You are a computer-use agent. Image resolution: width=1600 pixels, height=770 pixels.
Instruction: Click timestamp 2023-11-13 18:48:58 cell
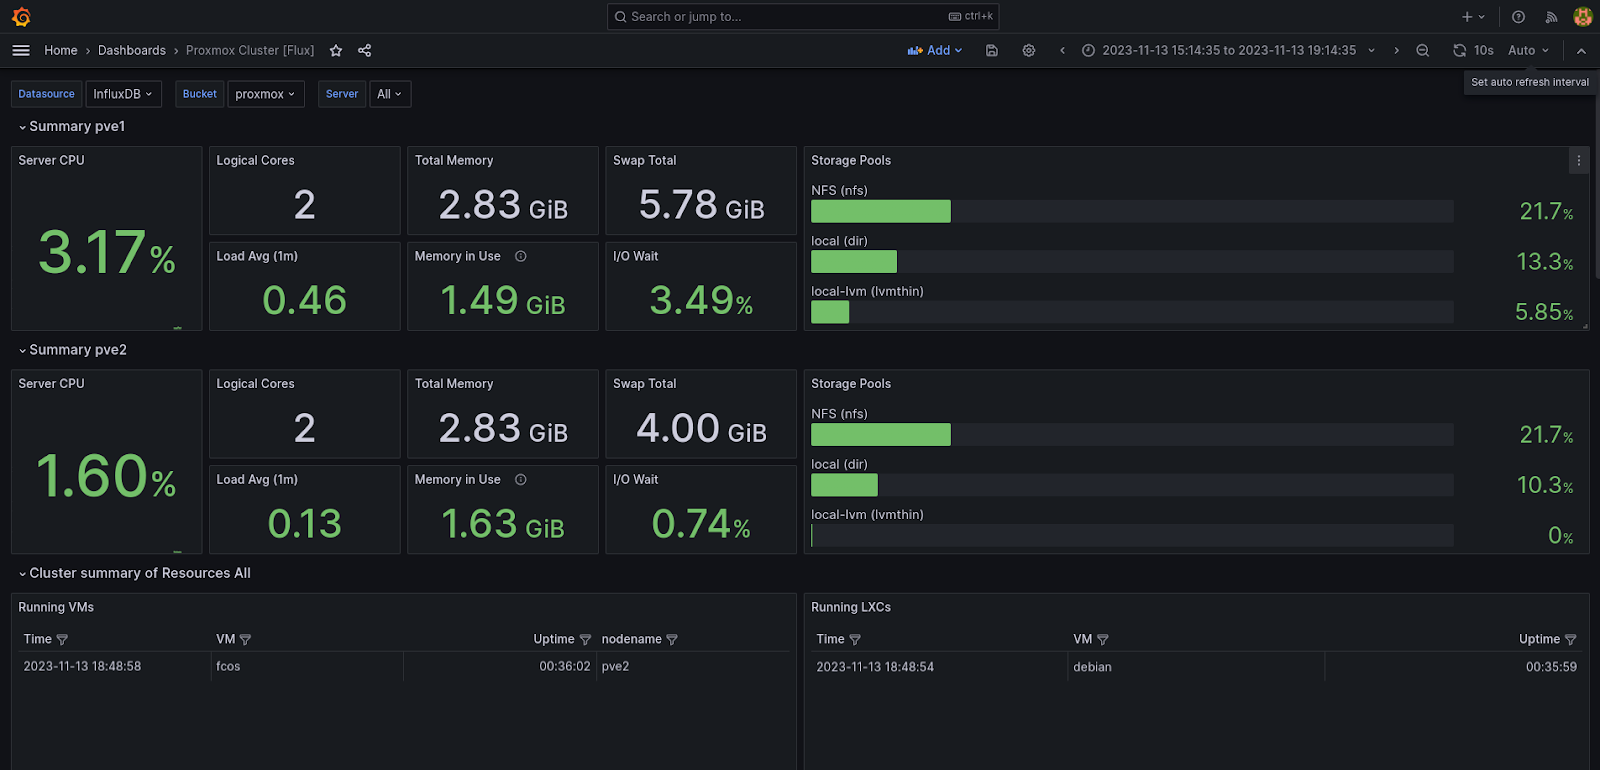(82, 666)
